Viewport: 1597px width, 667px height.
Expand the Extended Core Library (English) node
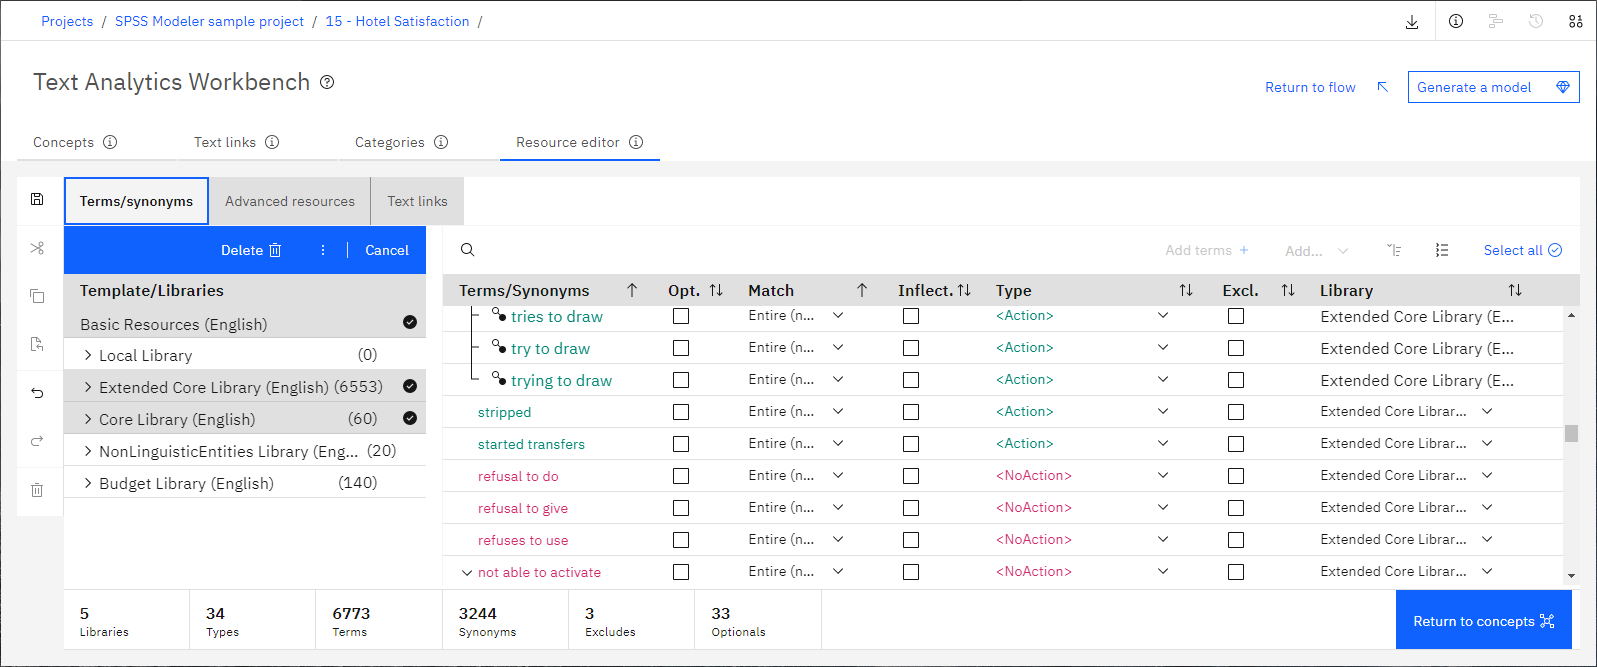(x=88, y=387)
